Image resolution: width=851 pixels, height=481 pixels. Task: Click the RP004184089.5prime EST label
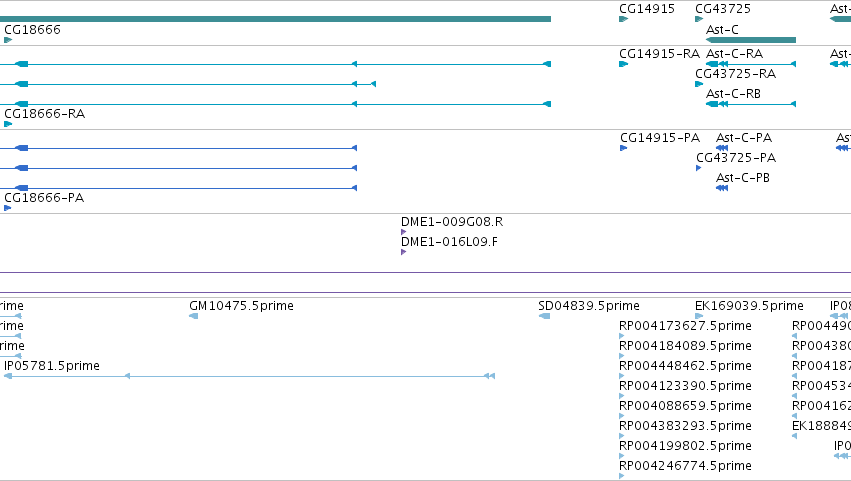pos(685,346)
